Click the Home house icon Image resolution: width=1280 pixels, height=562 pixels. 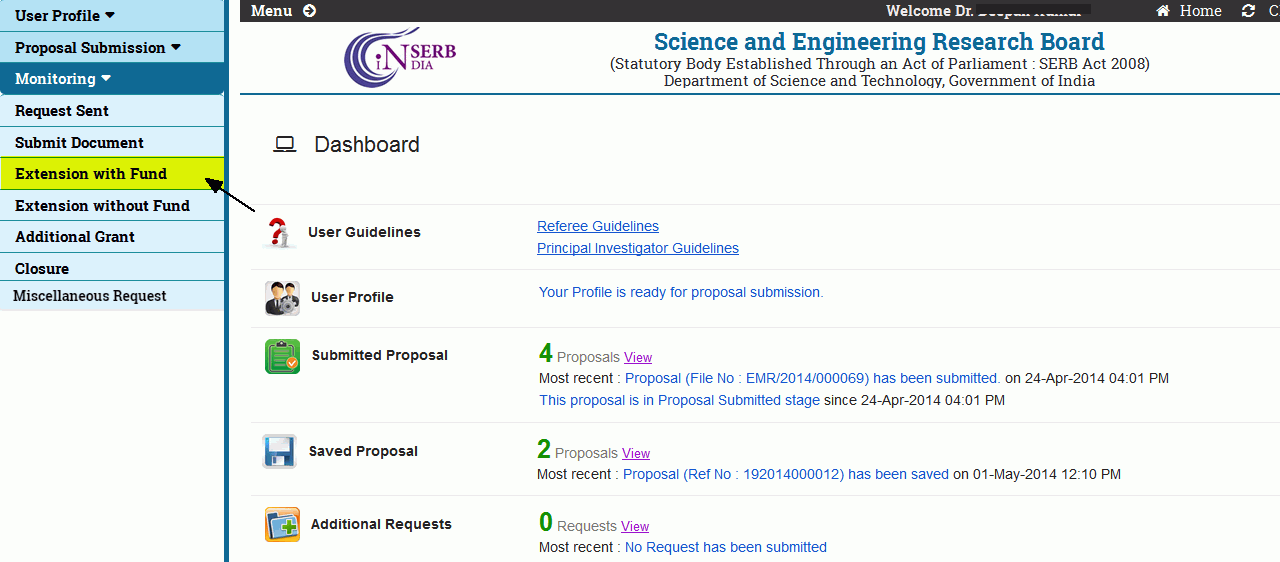(x=1163, y=11)
